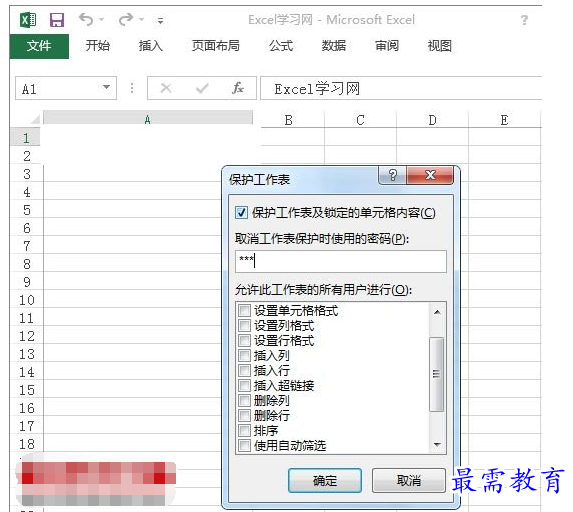Switch to the 插入 tab
This screenshot has height=512, width=573.
[x=151, y=46]
